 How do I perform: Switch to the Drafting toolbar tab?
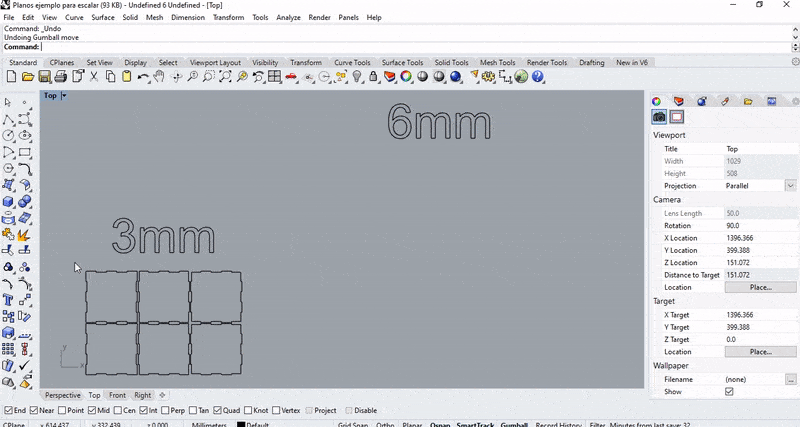591,62
